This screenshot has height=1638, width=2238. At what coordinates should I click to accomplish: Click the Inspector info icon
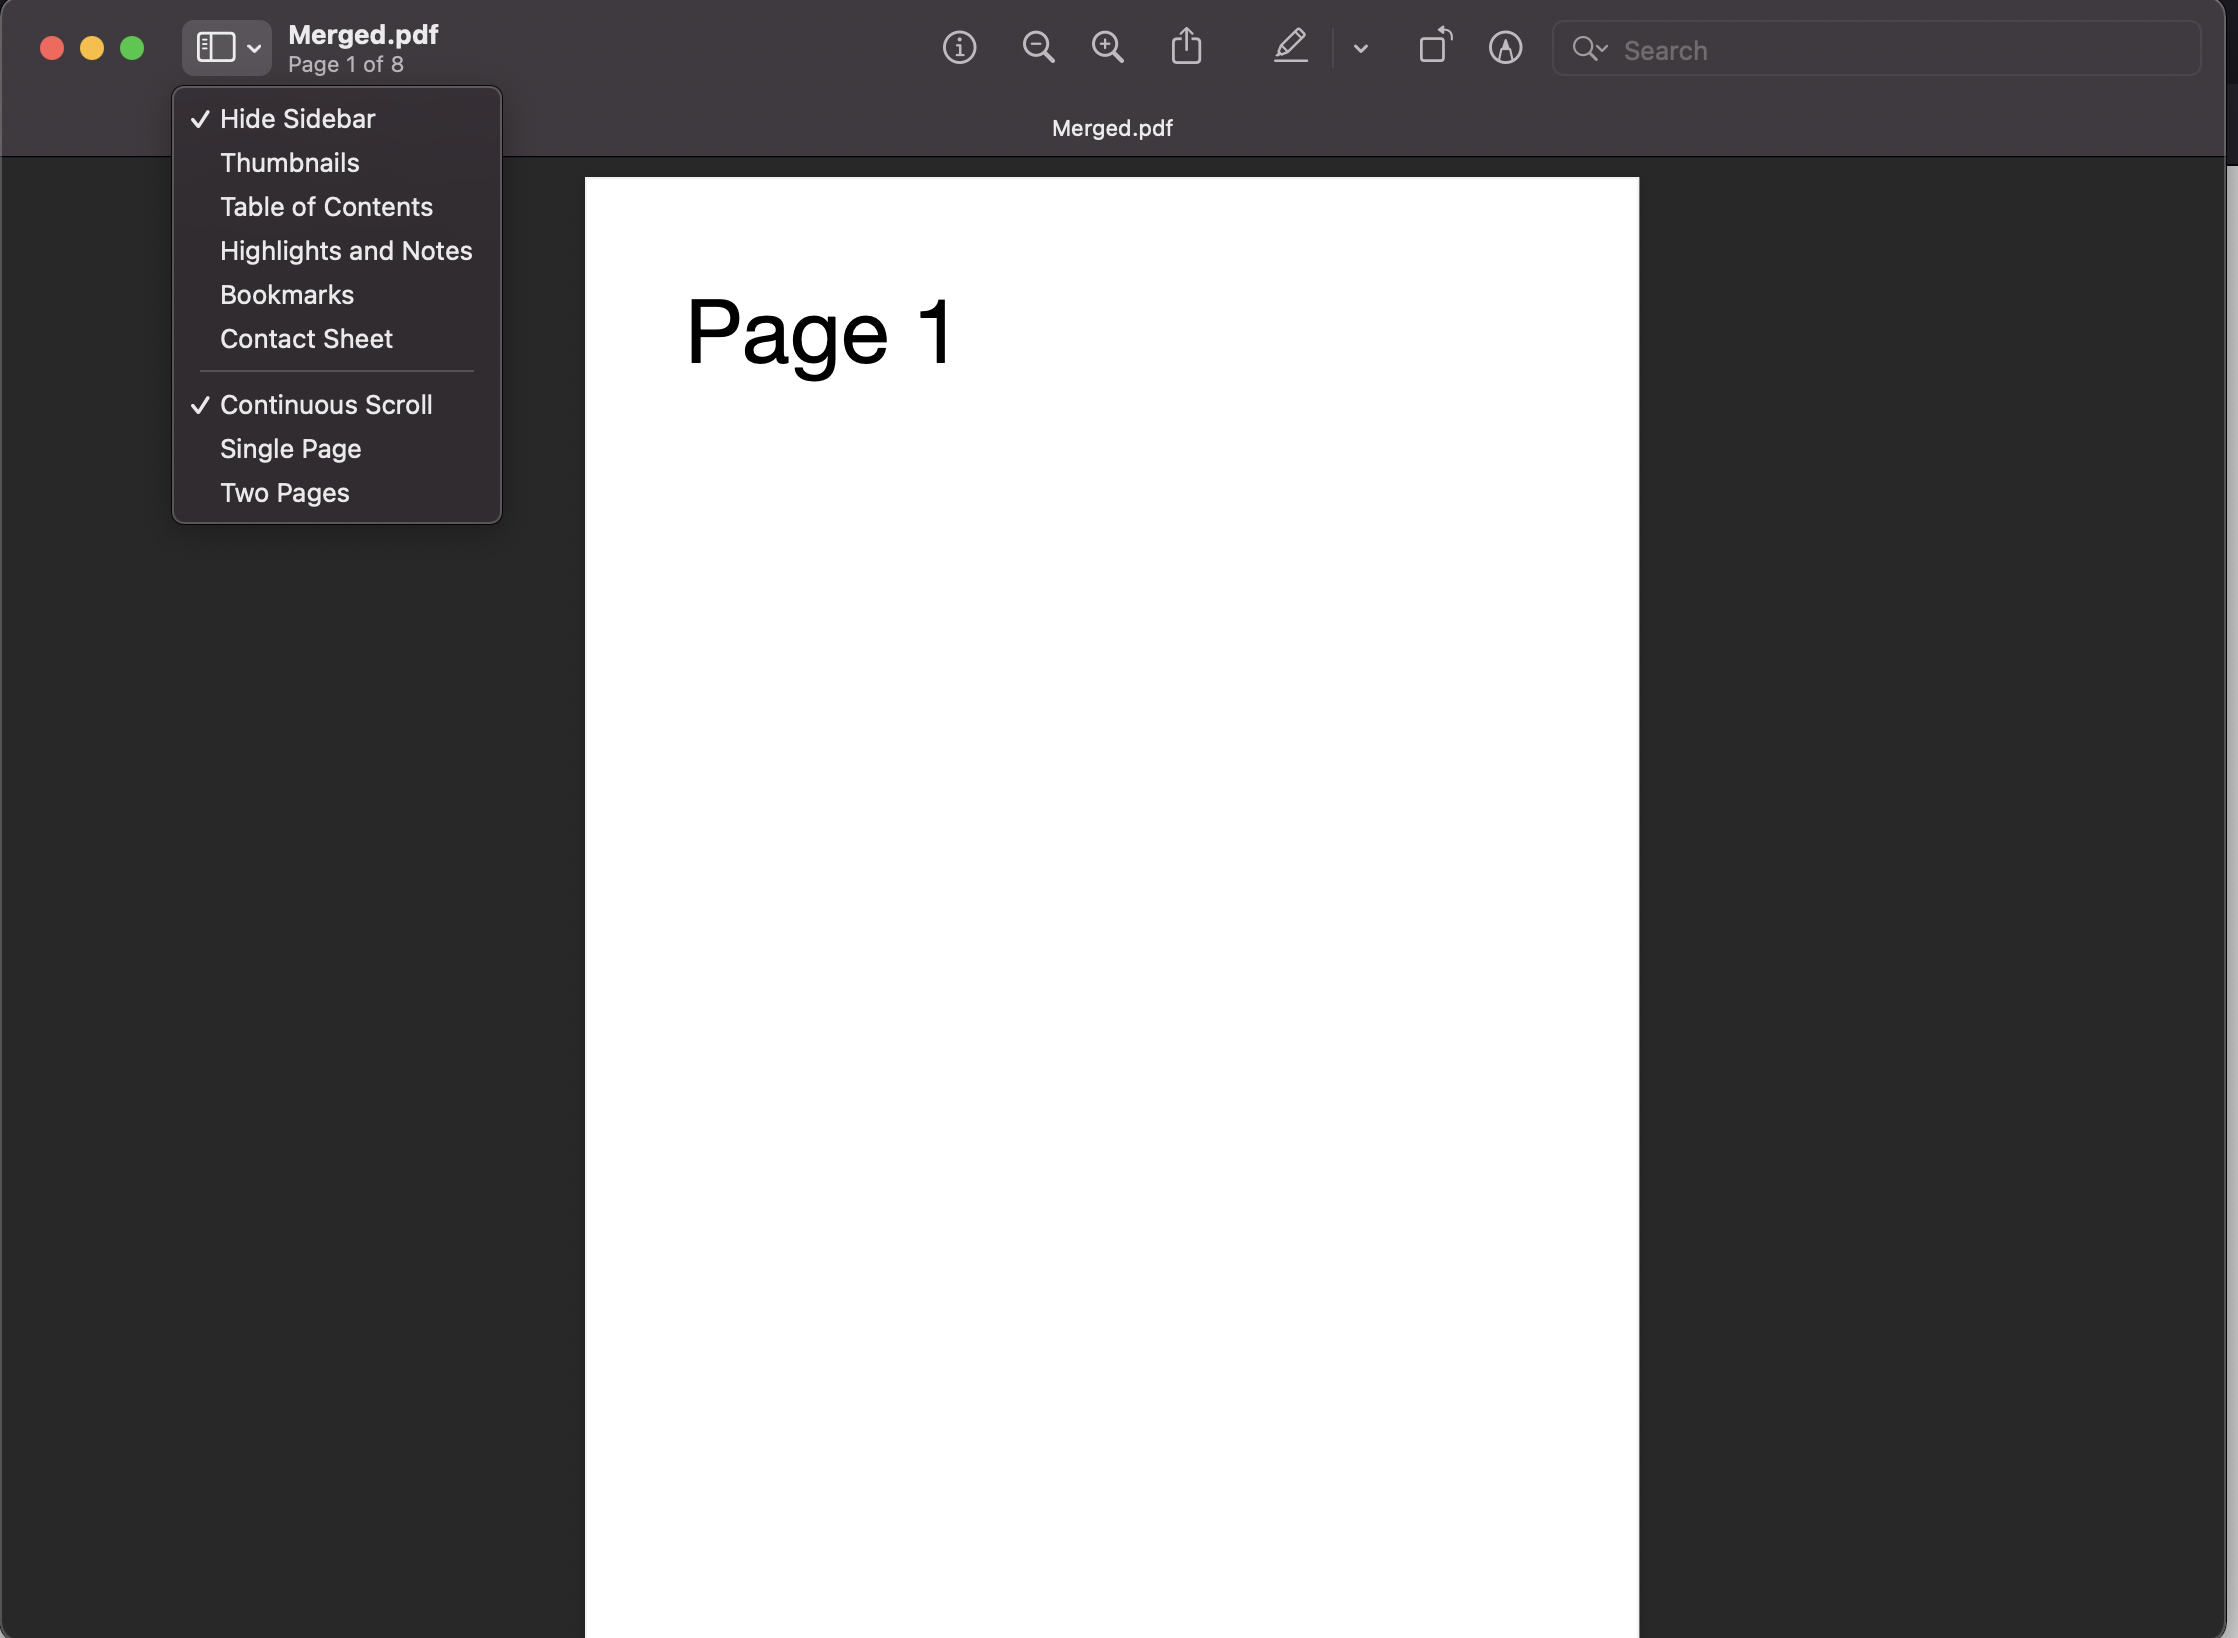959,47
